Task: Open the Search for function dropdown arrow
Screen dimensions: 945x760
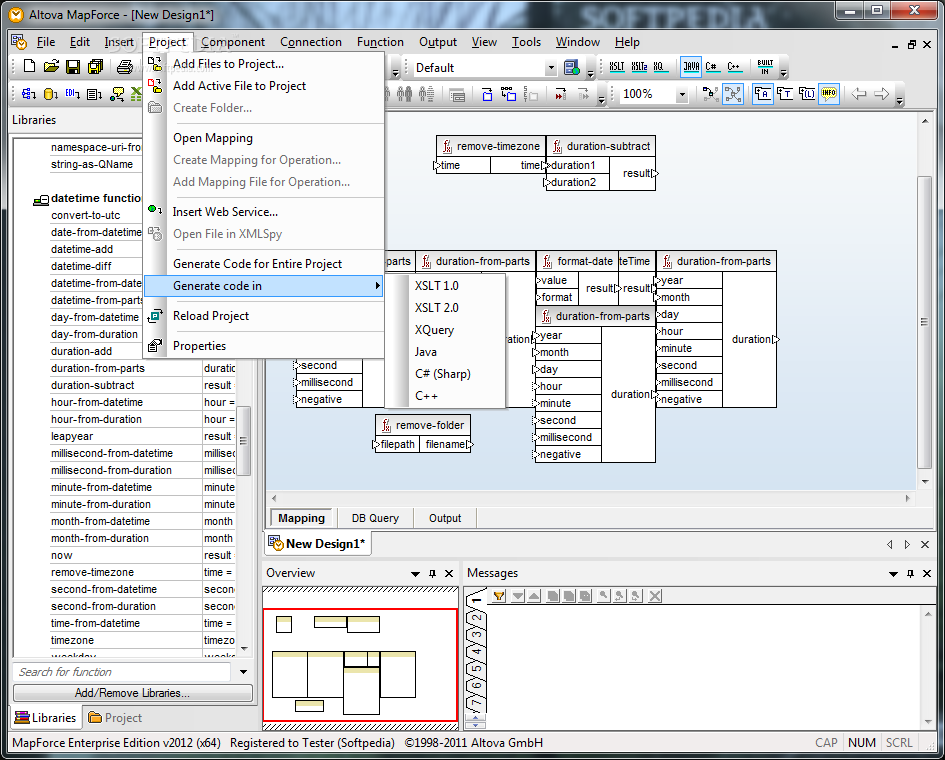Action: click(243, 671)
